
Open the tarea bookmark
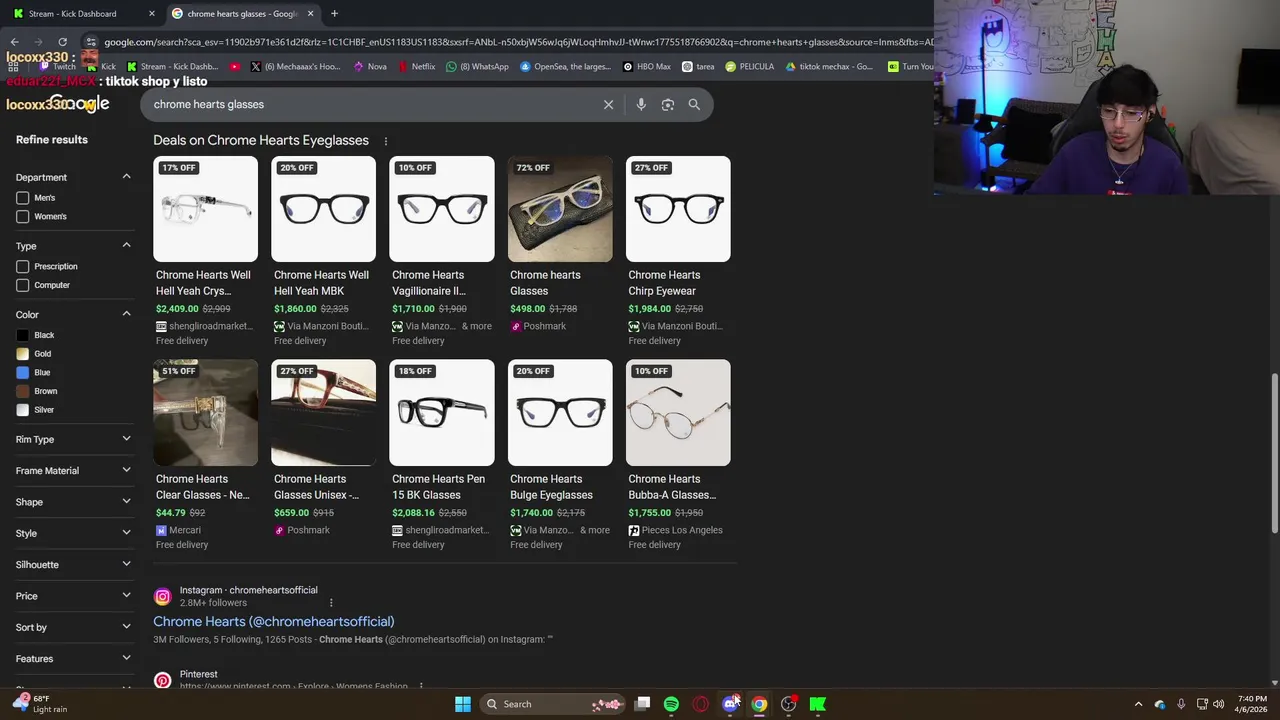[x=698, y=67]
